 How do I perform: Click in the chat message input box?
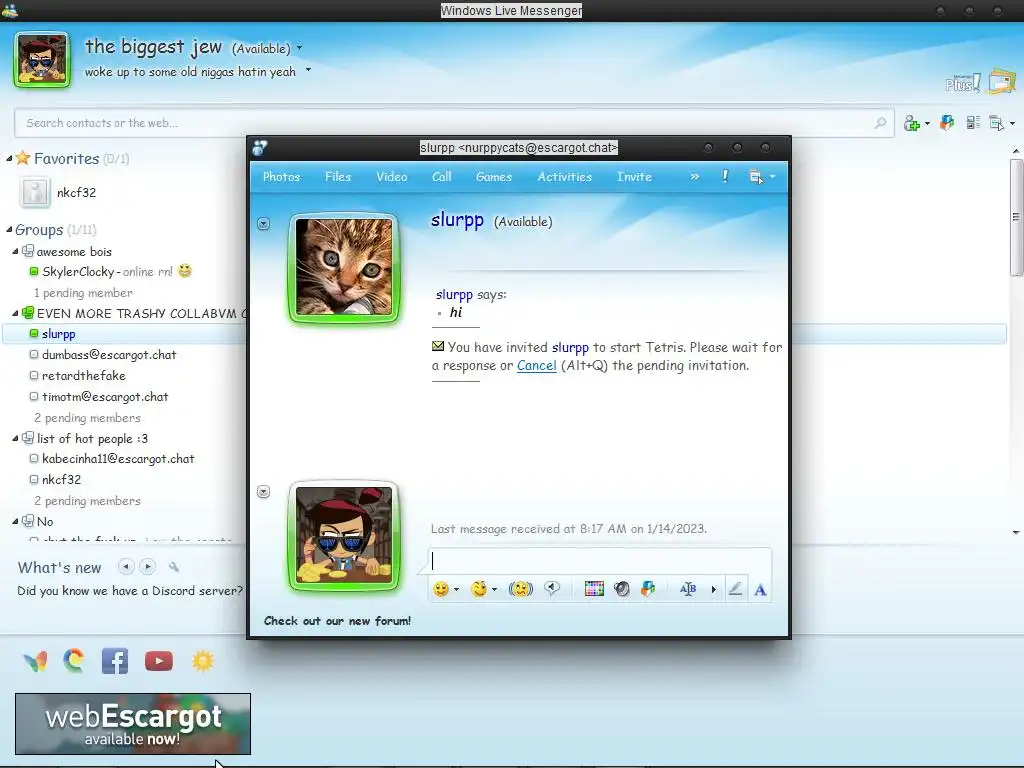pos(600,561)
